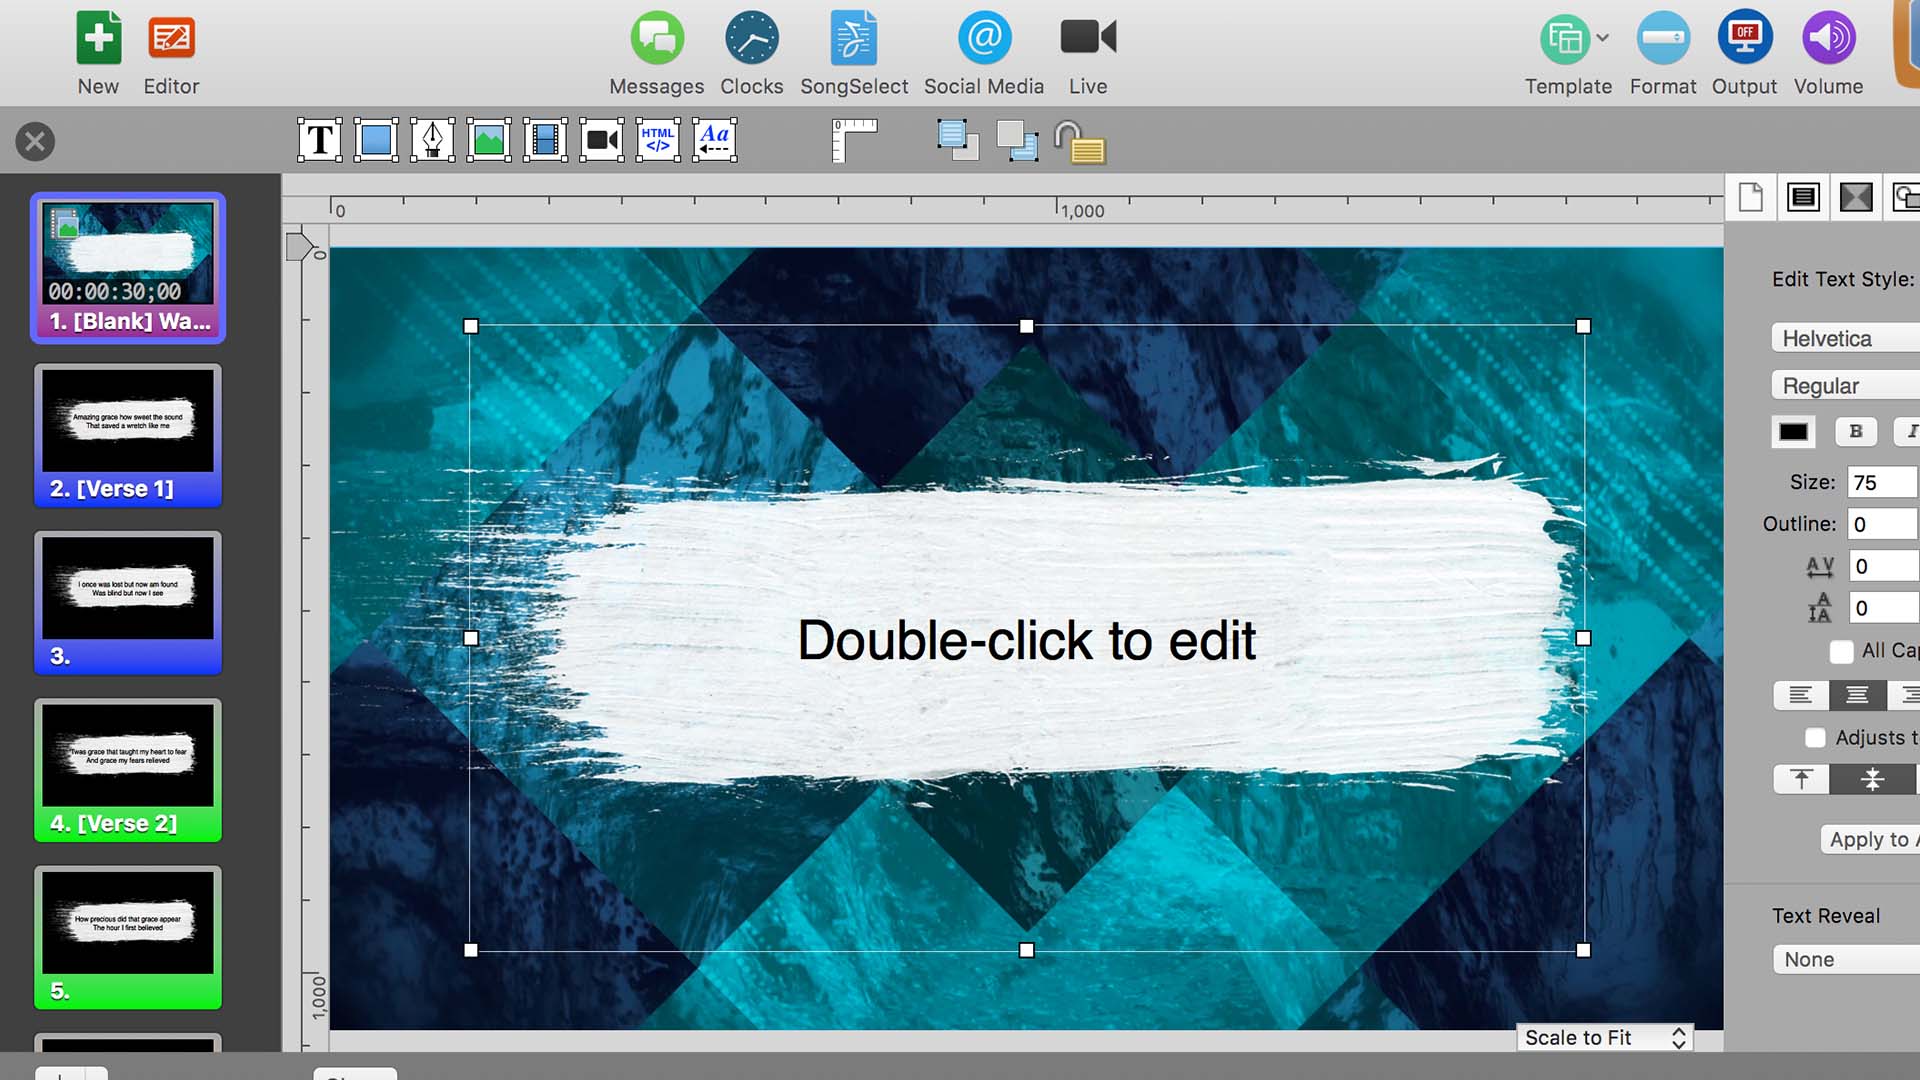Image resolution: width=1920 pixels, height=1080 pixels.
Task: Insert a live video camera element
Action: pos(602,140)
